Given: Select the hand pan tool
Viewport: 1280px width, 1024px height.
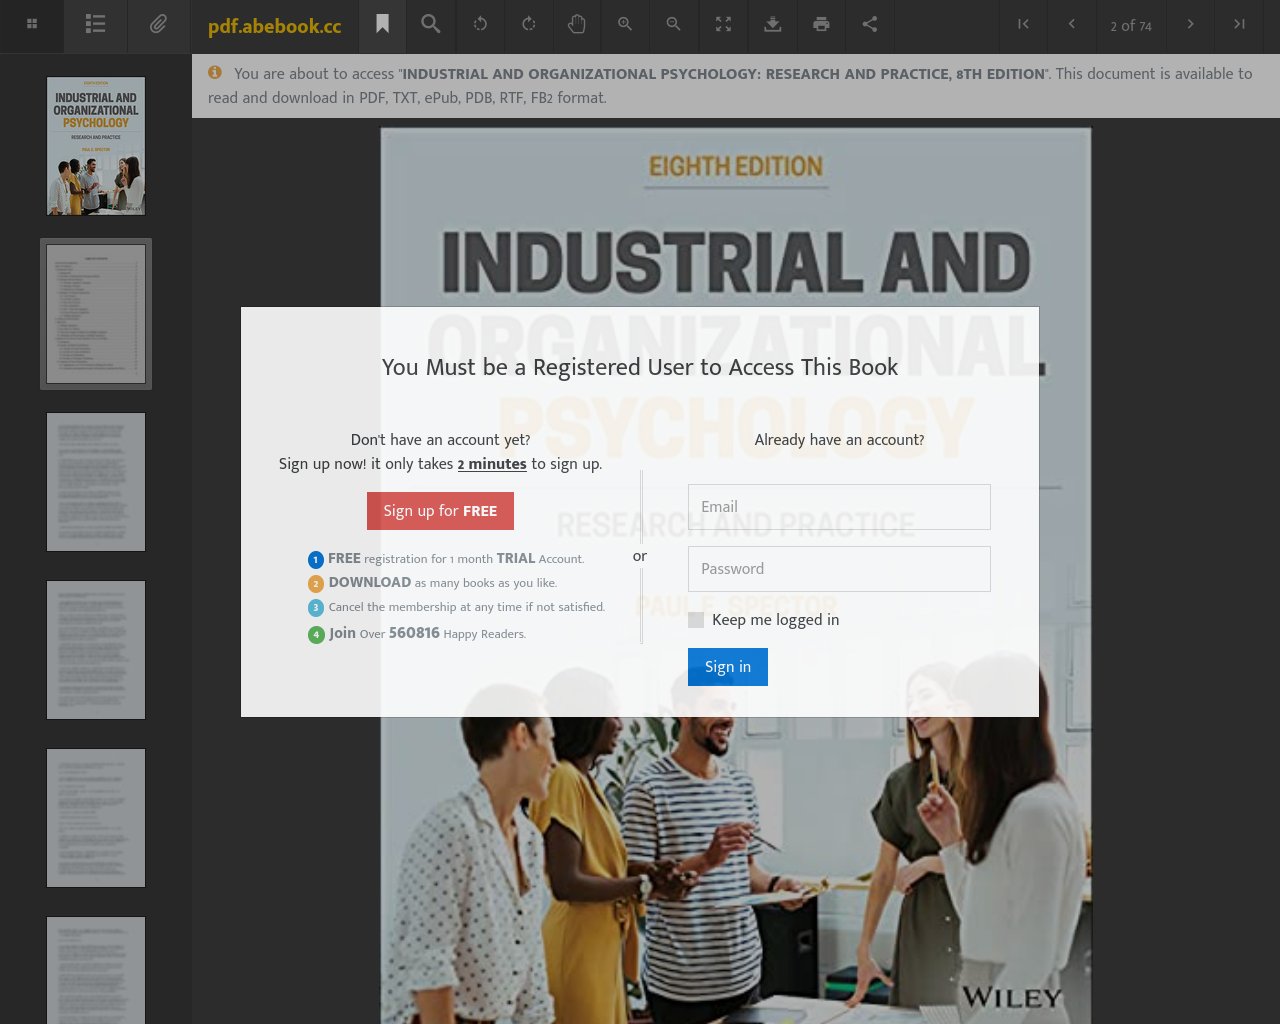Looking at the screenshot, I should pos(577,24).
